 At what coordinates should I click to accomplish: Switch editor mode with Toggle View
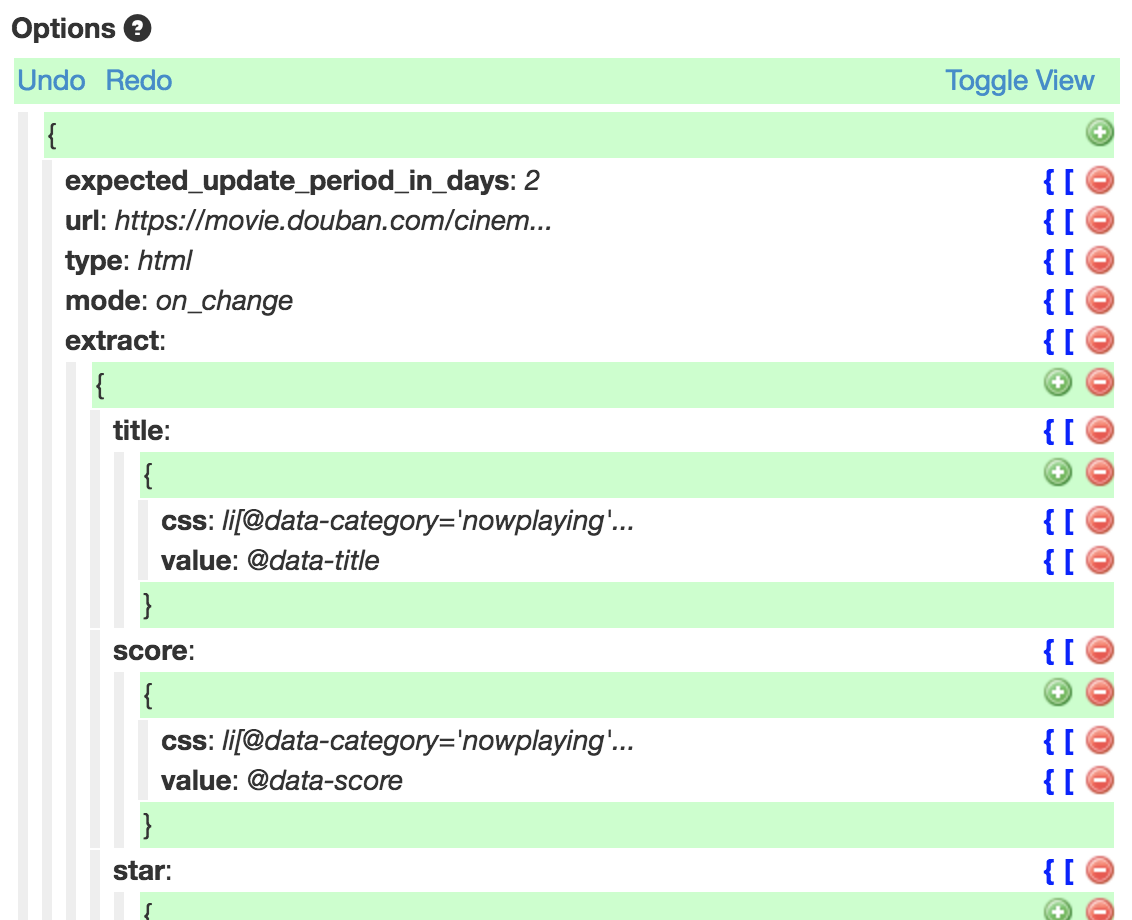(1019, 81)
